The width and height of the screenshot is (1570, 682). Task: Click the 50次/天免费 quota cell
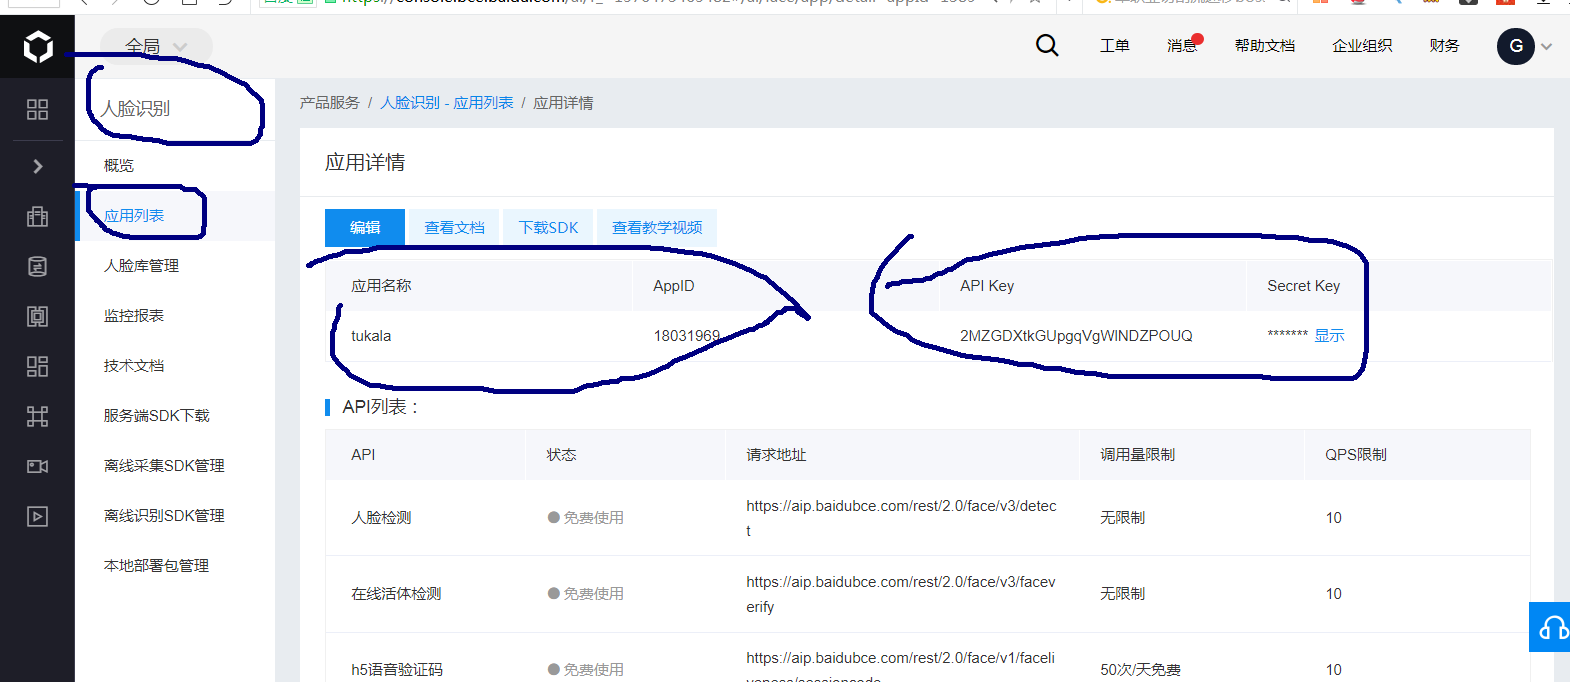1140,669
